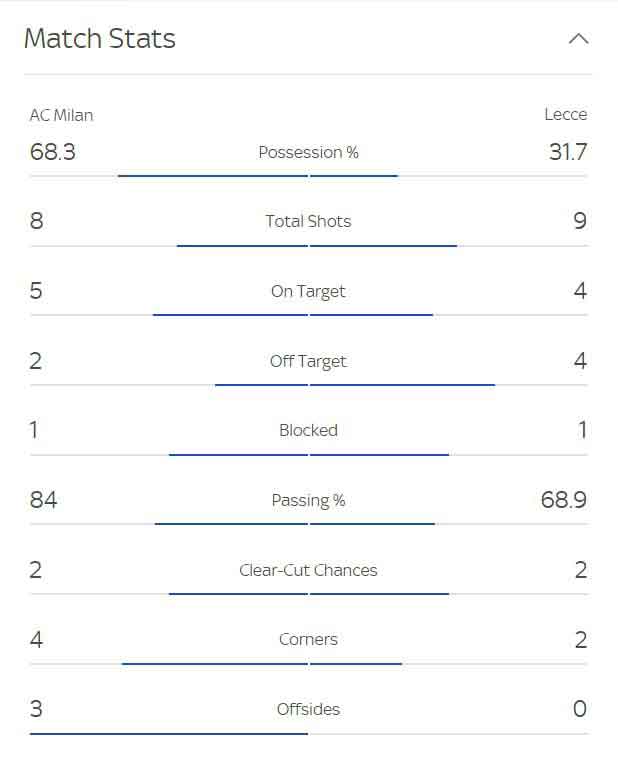Click AC Milan's 68.3 possession value

[52, 152]
